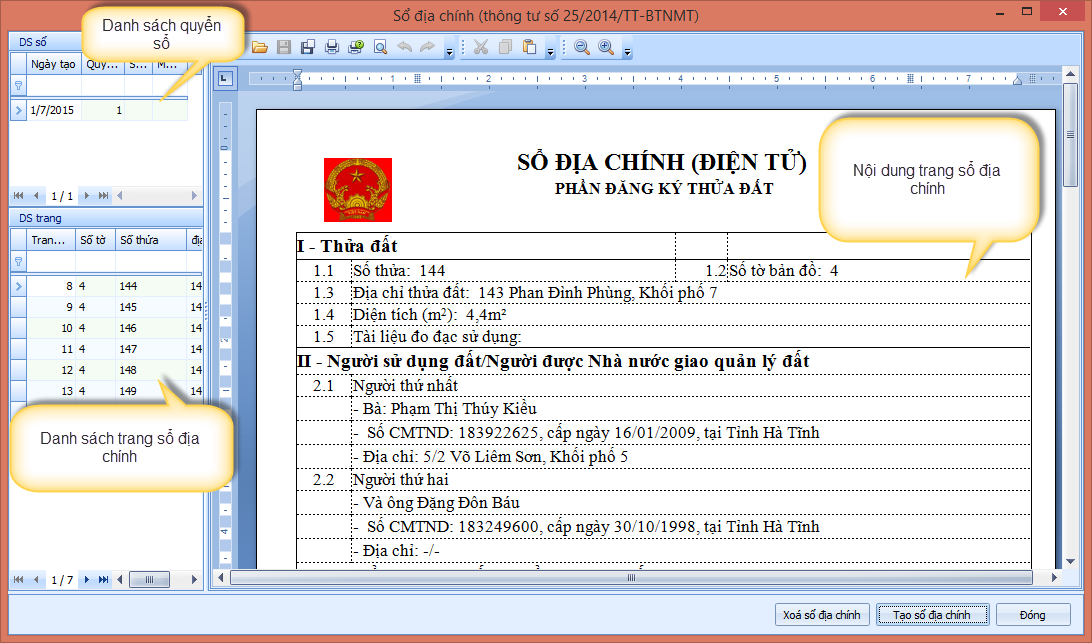Screen dimensions: 1092x643
Task: Open Print Preview magnifier icon
Action: [x=380, y=47]
